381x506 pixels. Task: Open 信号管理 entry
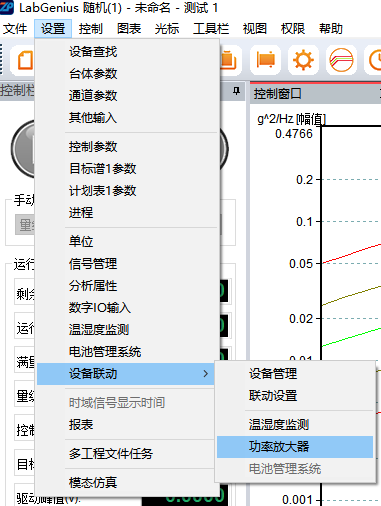tap(127, 264)
